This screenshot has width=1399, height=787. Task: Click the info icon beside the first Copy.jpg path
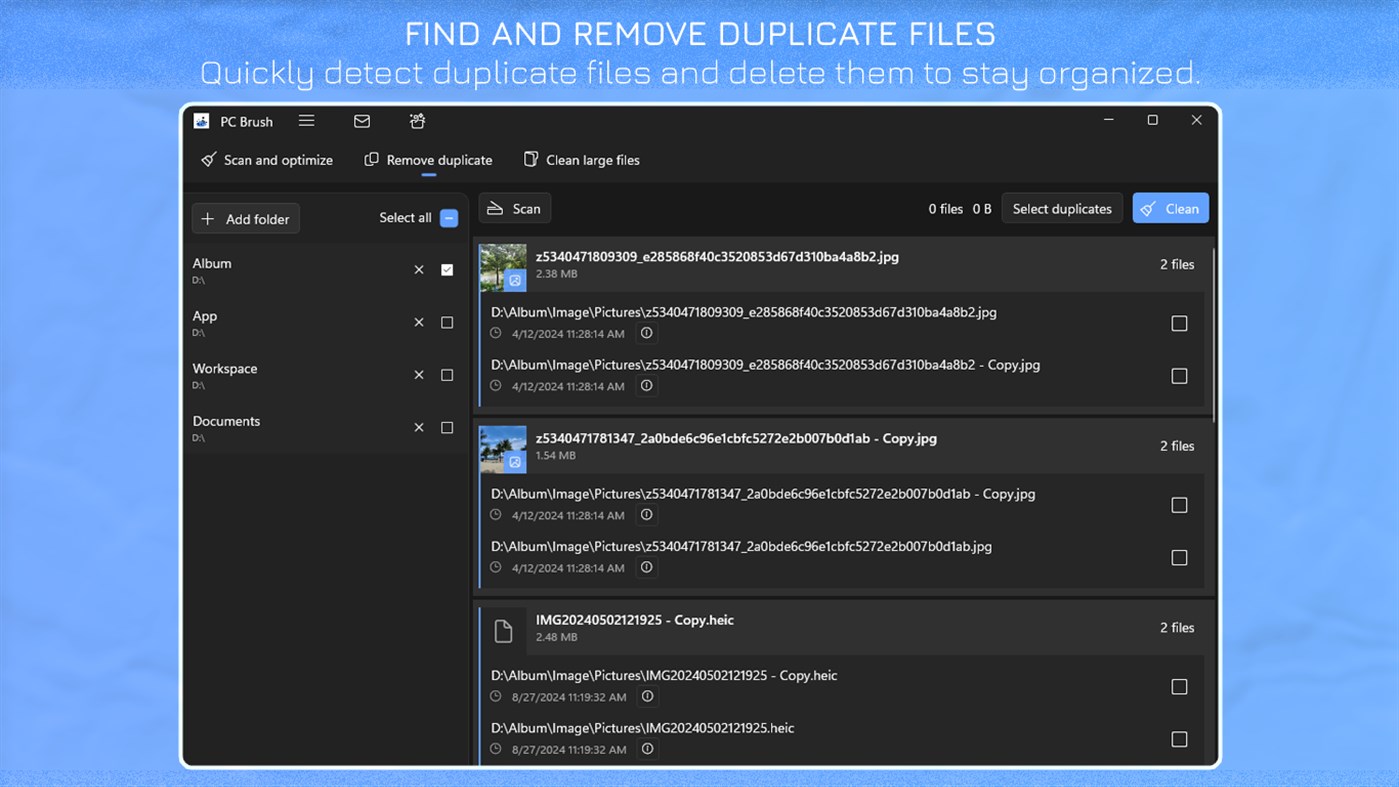(647, 385)
